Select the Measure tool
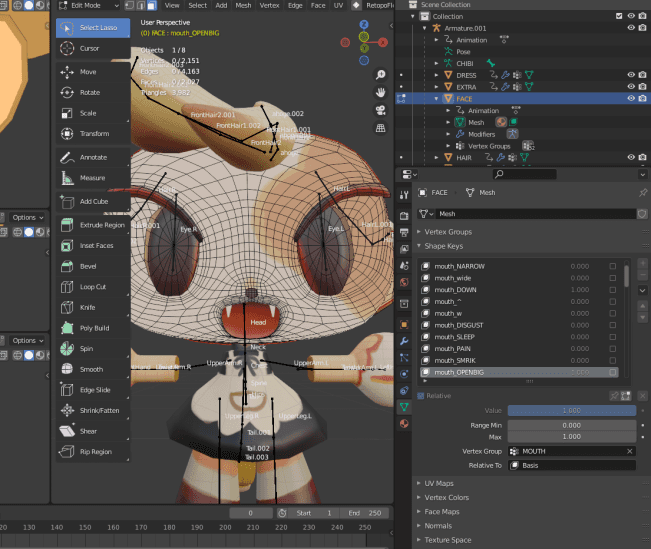Image resolution: width=651 pixels, height=549 pixels. [93, 178]
